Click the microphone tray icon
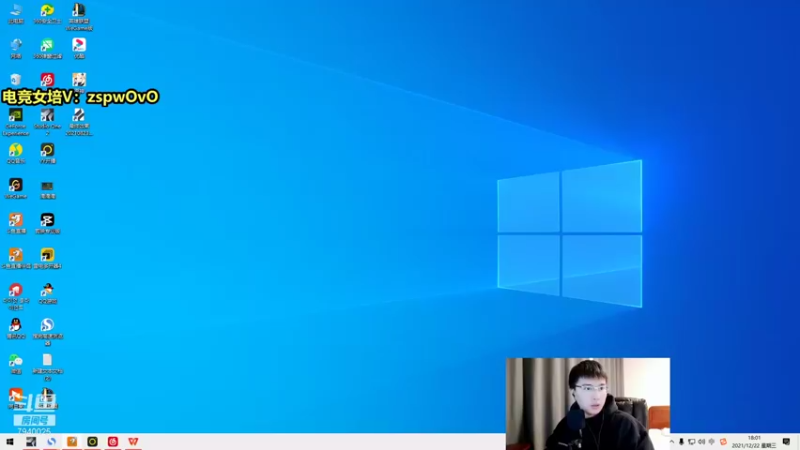 click(681, 442)
